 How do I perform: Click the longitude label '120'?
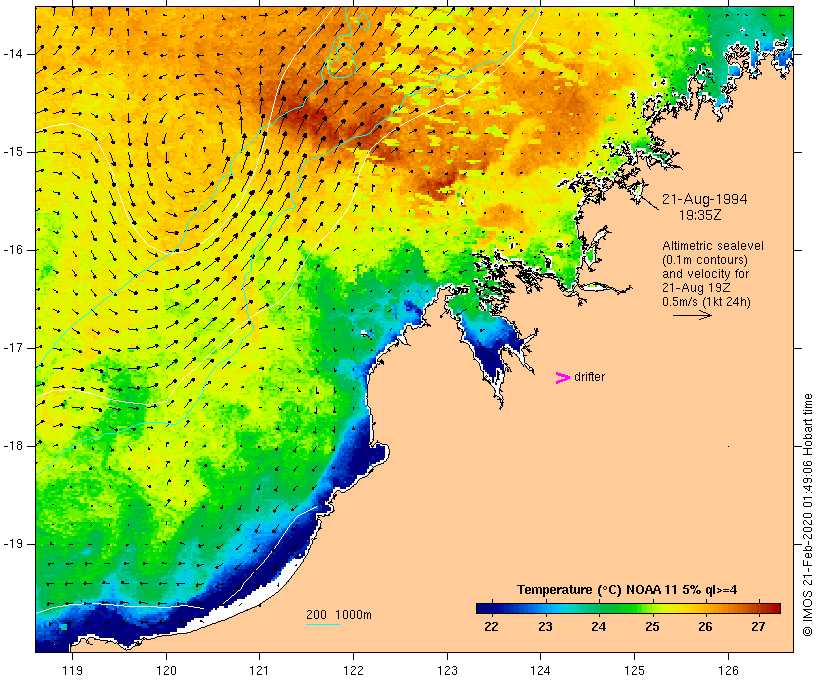(166, 671)
